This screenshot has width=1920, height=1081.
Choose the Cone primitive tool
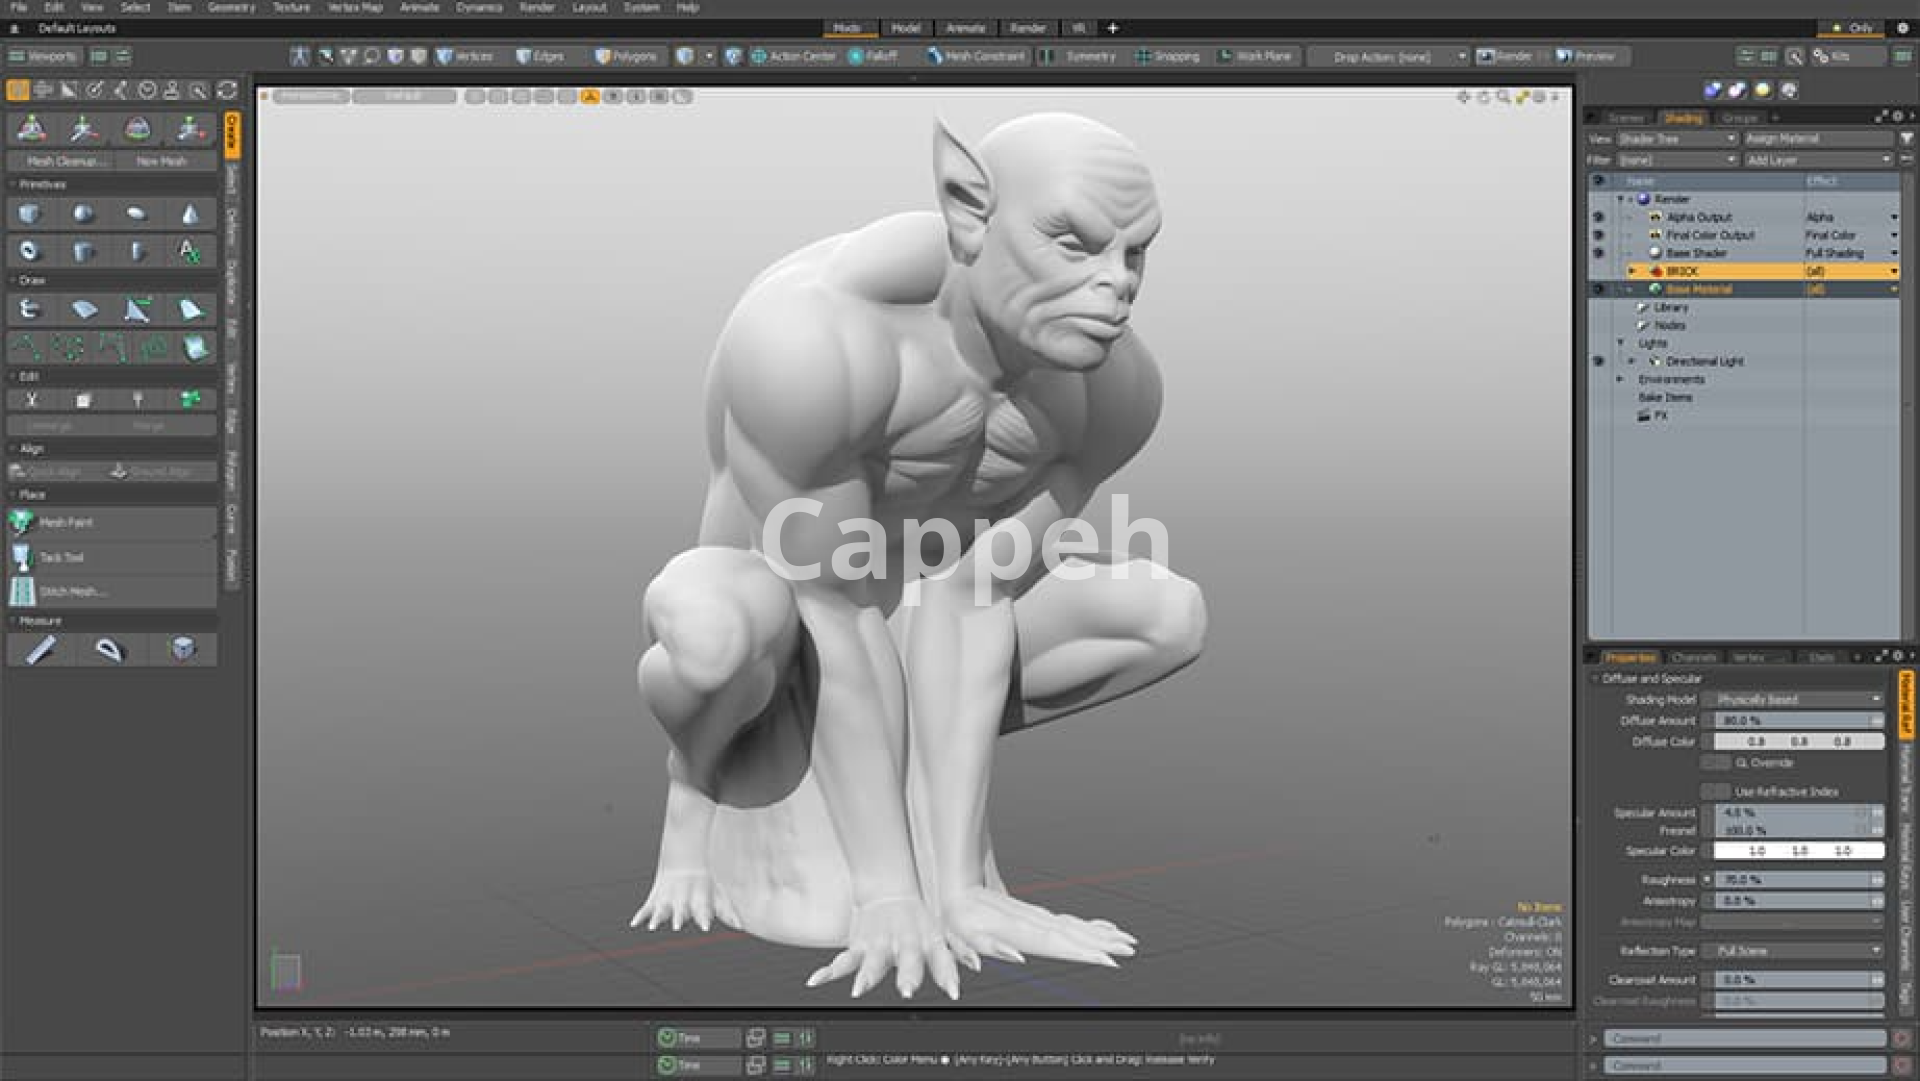(190, 214)
